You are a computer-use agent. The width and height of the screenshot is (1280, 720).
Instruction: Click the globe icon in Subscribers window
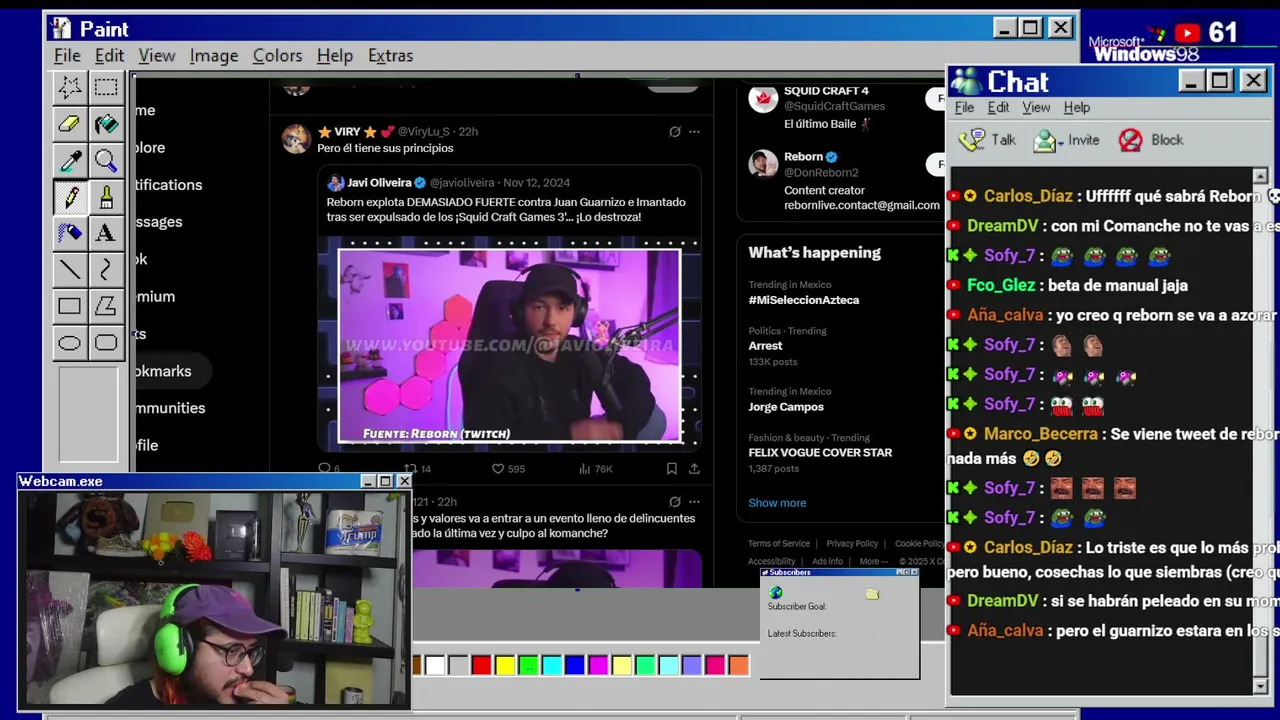click(x=776, y=593)
